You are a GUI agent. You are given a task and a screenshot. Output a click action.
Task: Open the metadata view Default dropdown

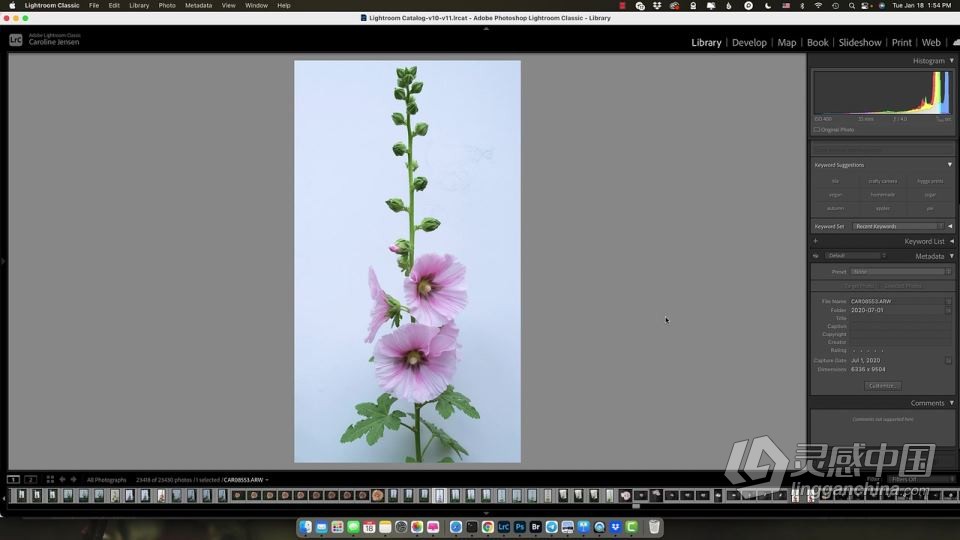point(855,256)
